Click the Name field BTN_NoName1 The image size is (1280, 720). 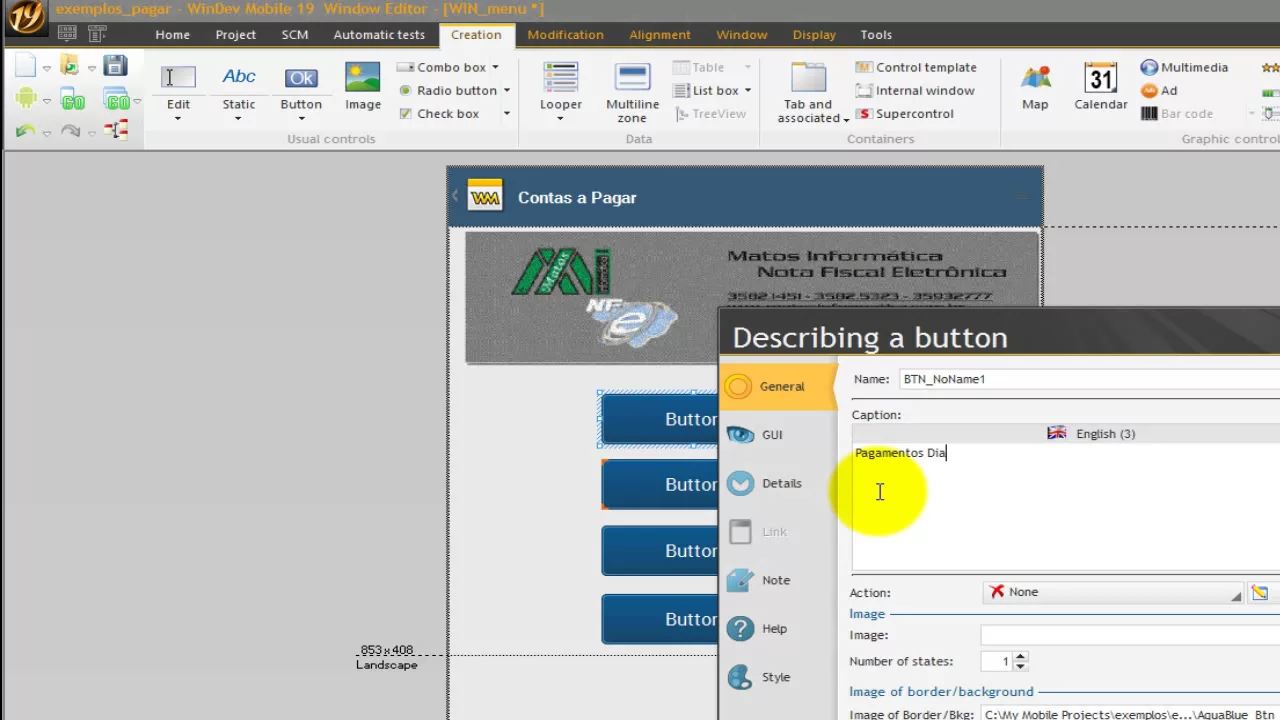pyautogui.click(x=1089, y=379)
